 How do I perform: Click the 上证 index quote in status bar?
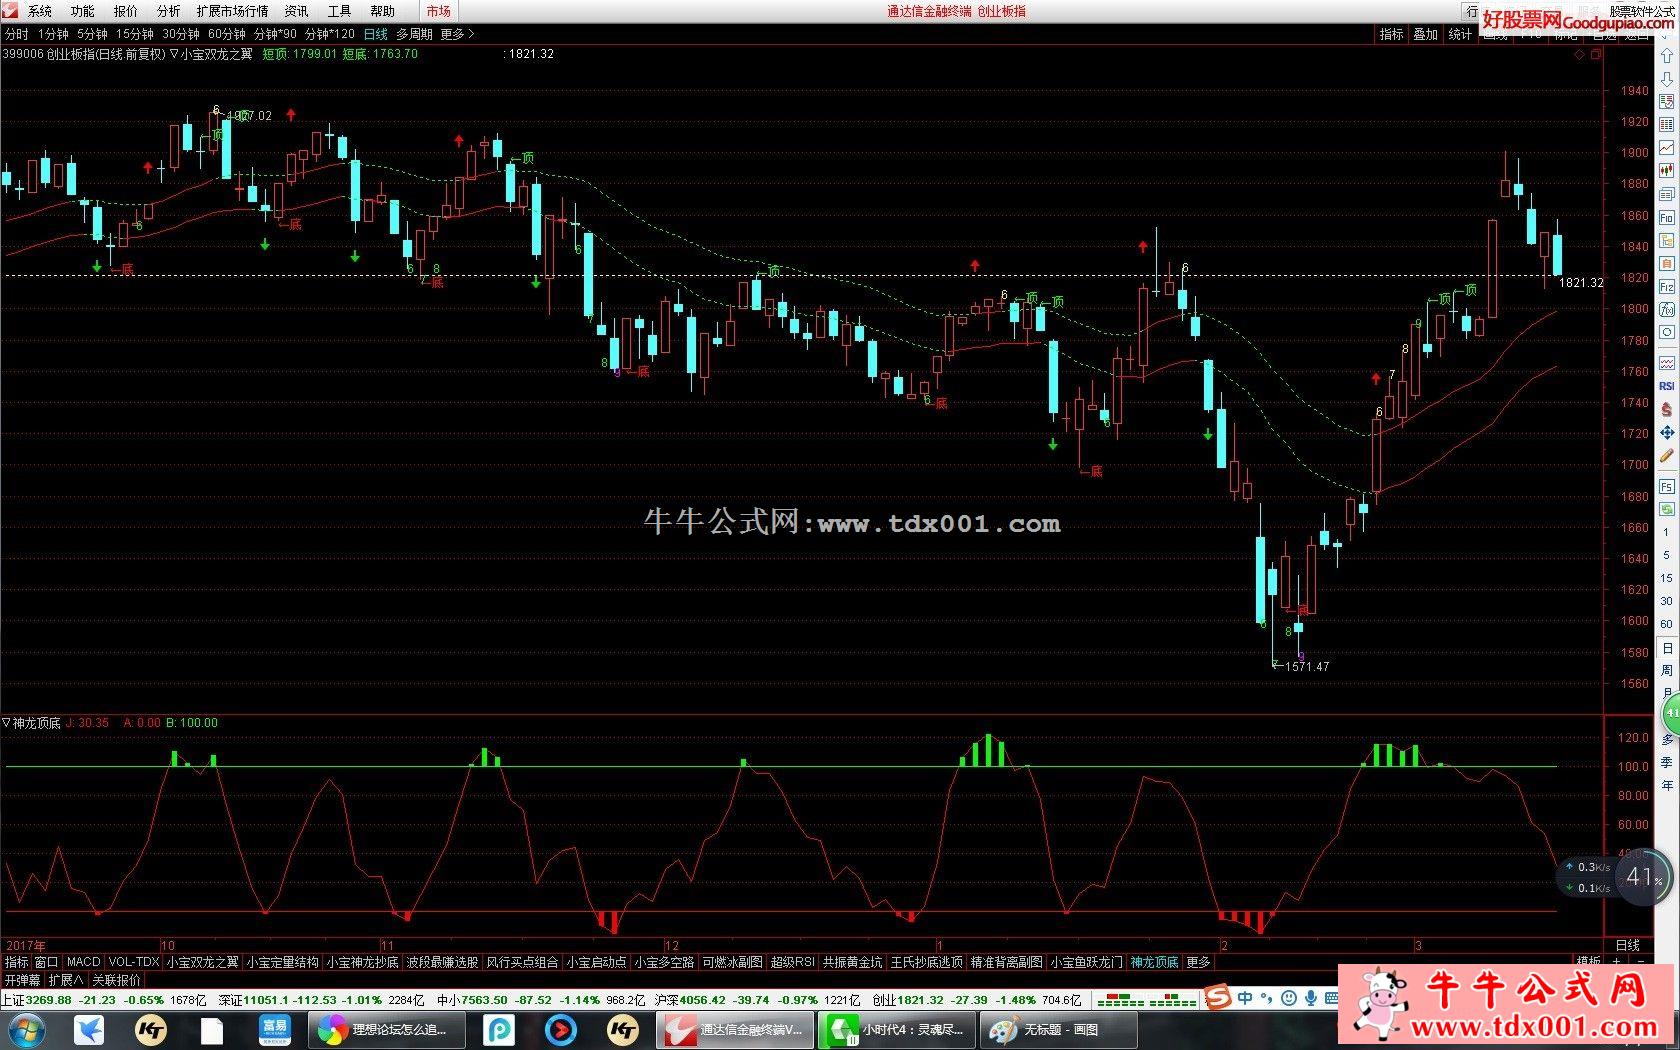pos(36,1000)
